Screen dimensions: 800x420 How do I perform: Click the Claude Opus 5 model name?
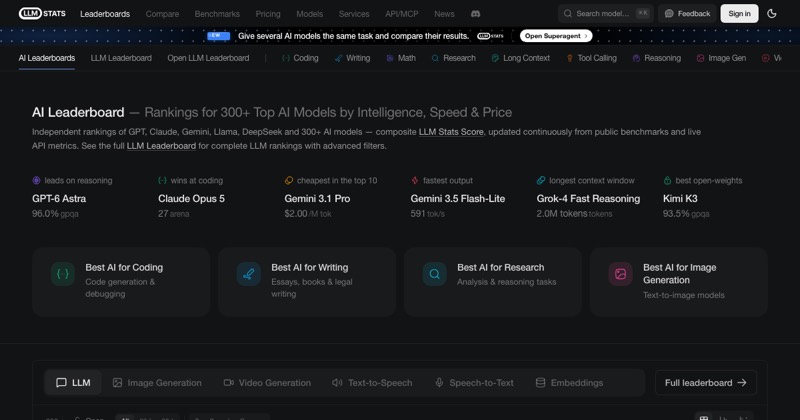click(x=191, y=199)
